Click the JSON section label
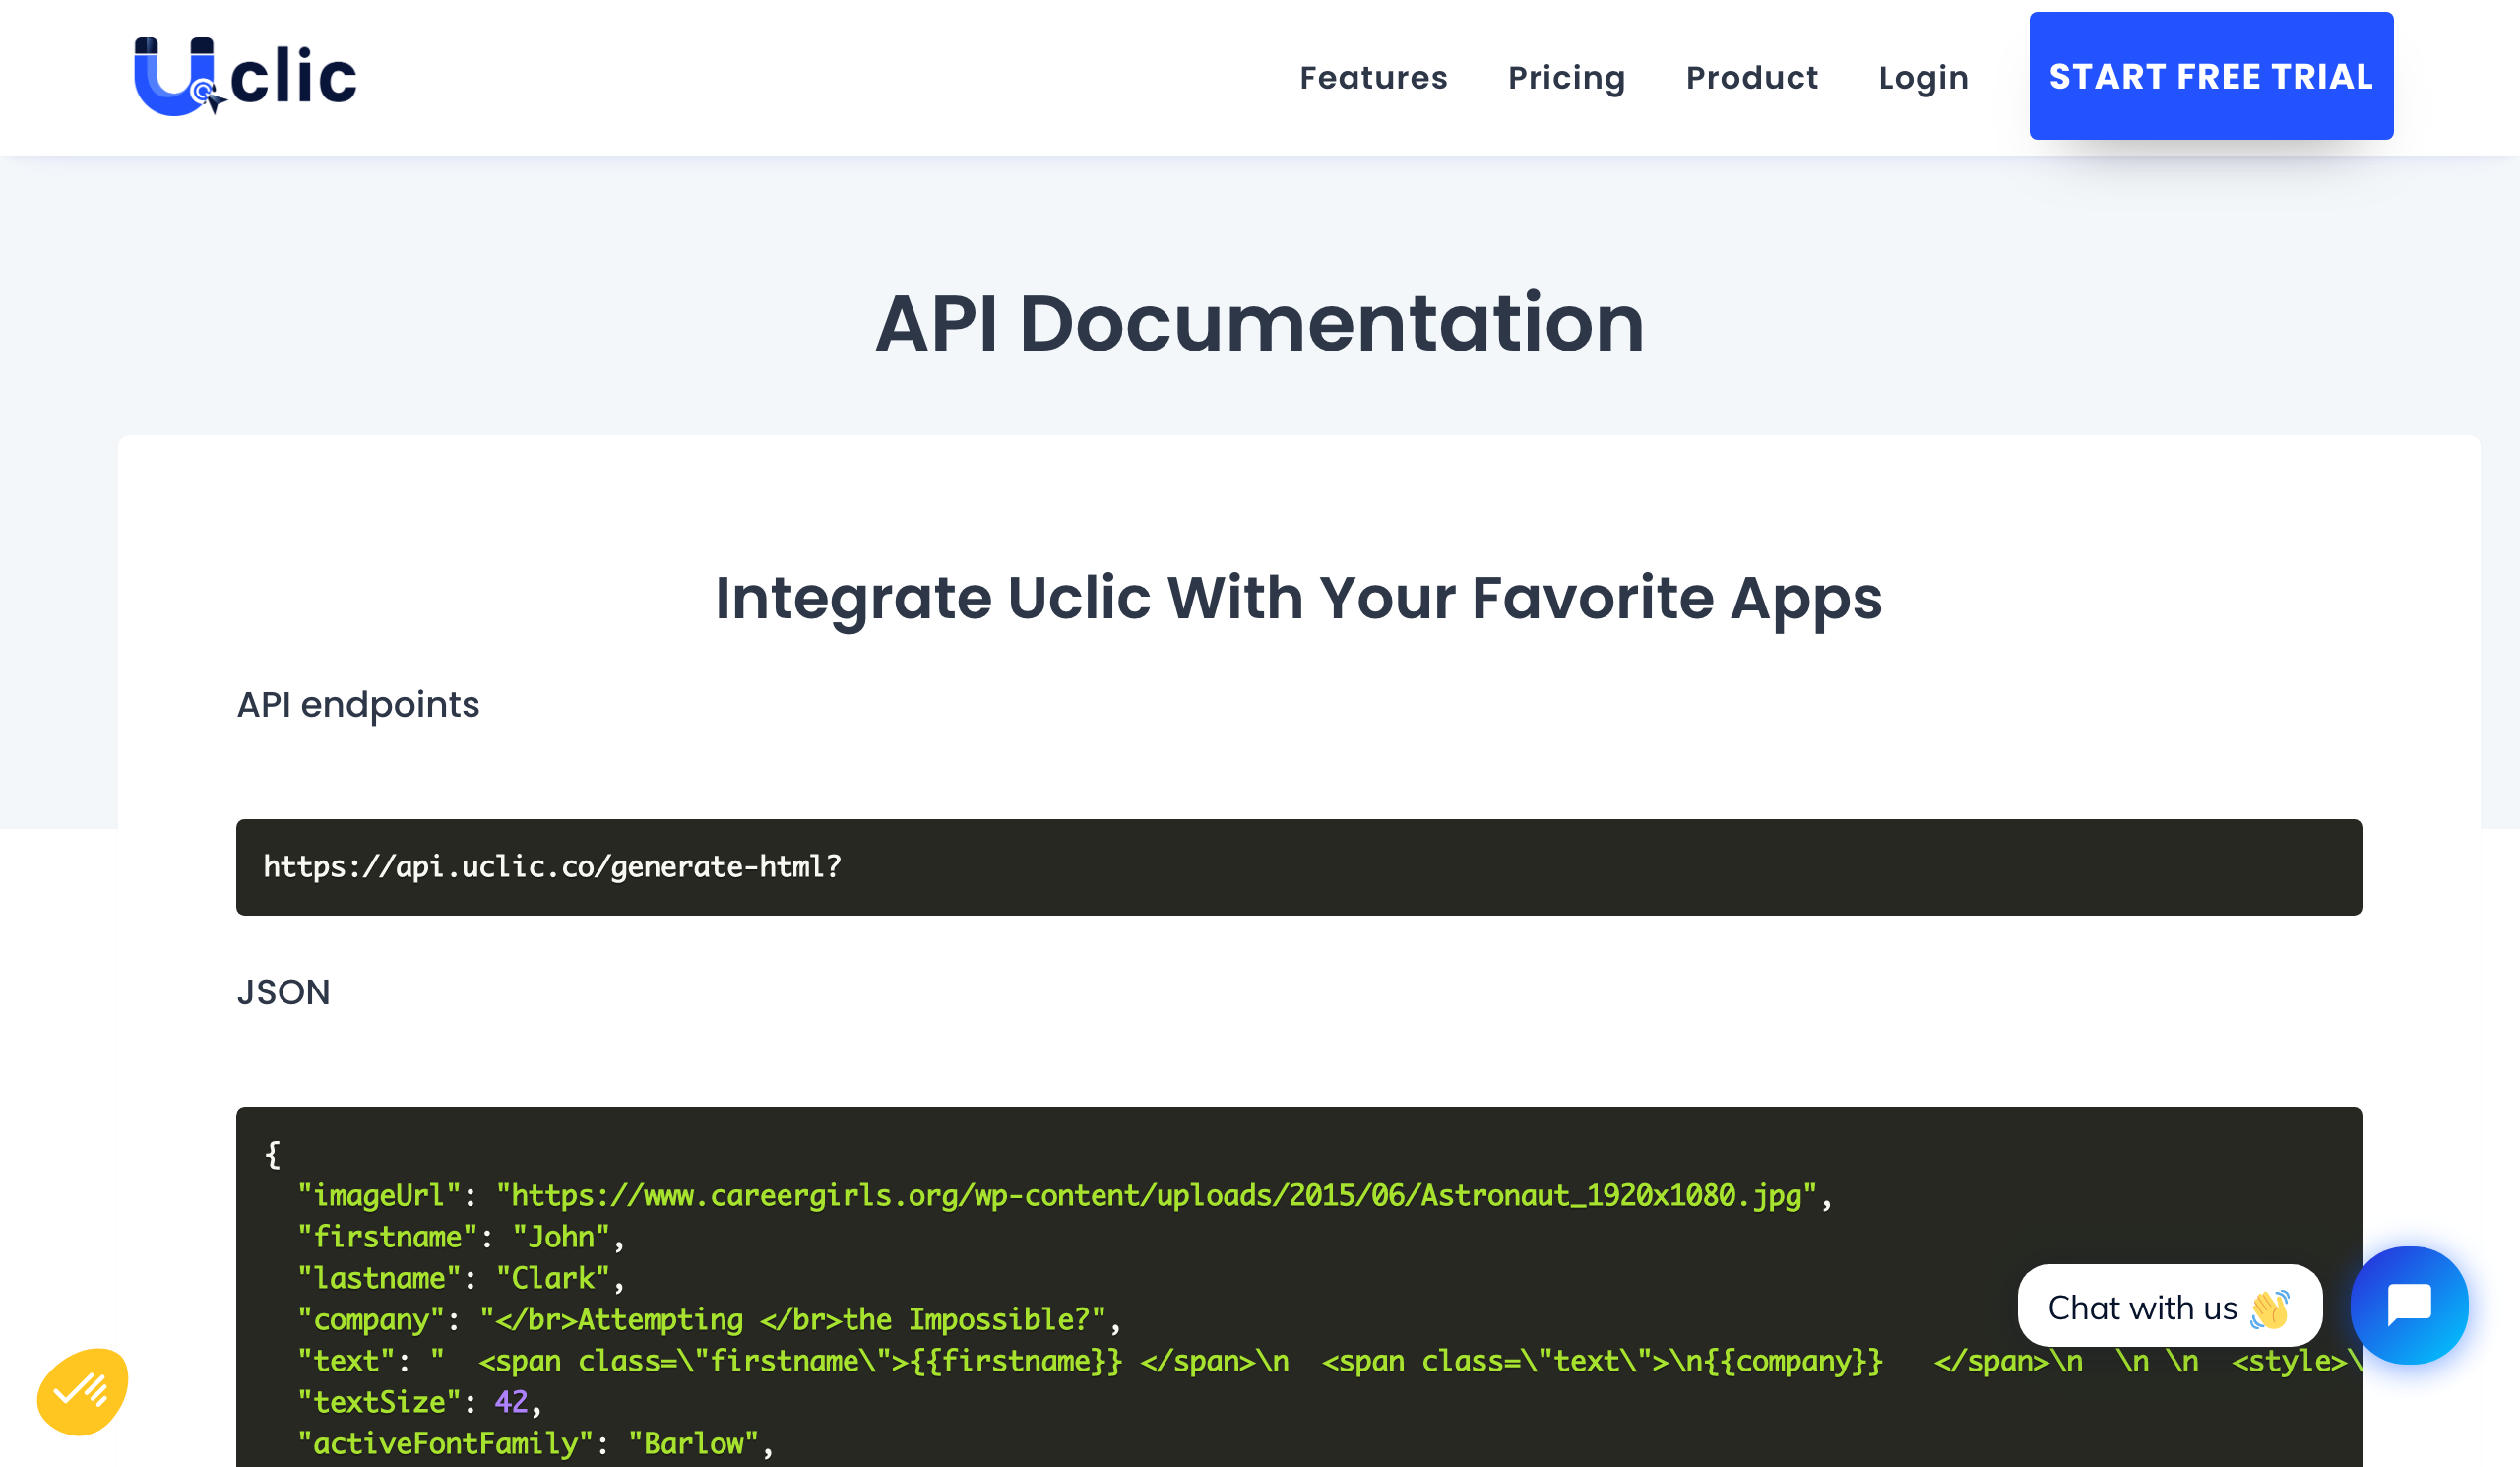Screen dimensions: 2520x1467 pyautogui.click(x=283, y=993)
